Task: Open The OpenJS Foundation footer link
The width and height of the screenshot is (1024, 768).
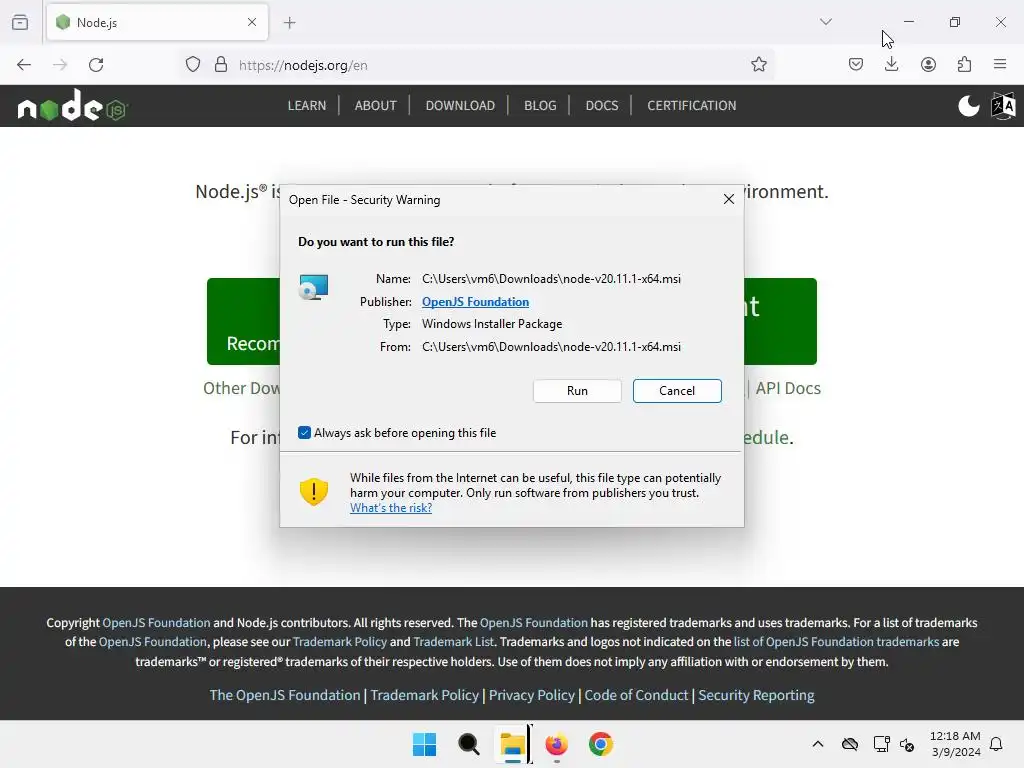Action: click(285, 696)
